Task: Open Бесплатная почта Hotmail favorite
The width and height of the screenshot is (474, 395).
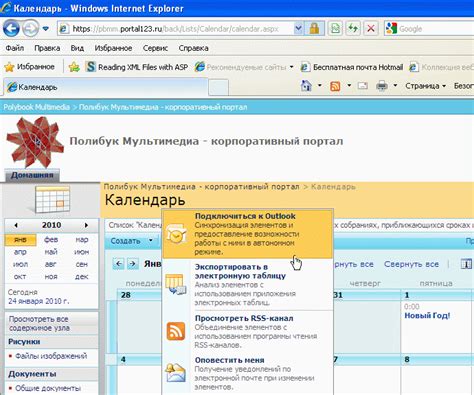Action: (352, 67)
